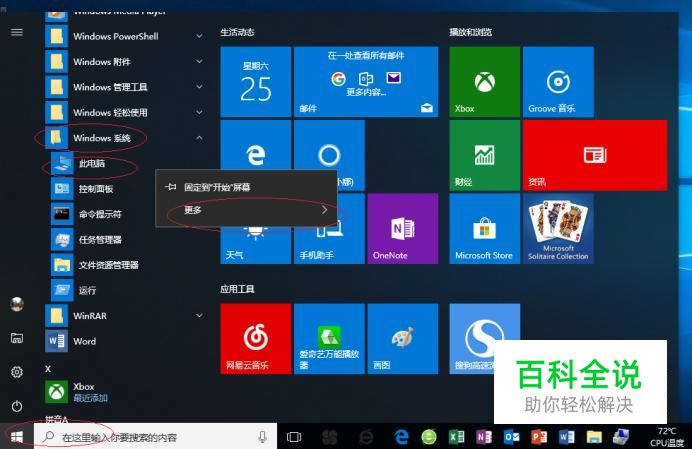Open Microsoft Edge tile
Screen dimensions: 692x449
click(x=256, y=145)
